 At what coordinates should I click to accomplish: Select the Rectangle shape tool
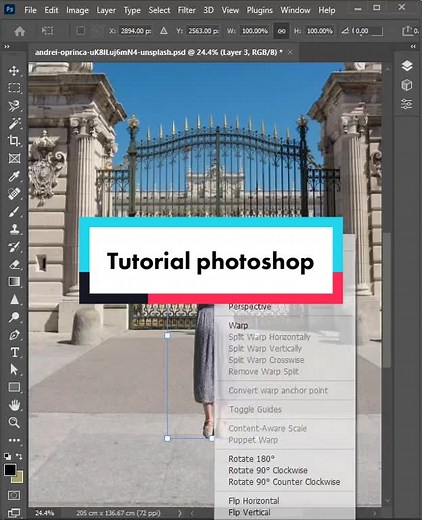click(x=14, y=387)
